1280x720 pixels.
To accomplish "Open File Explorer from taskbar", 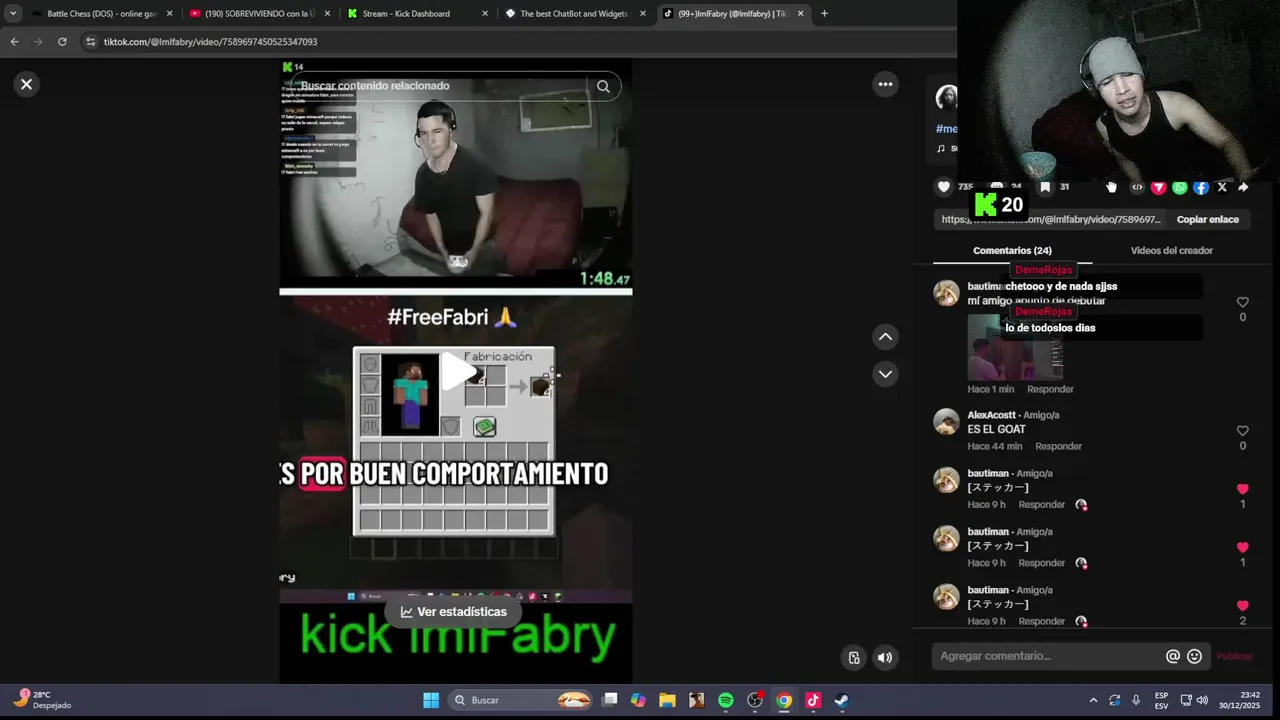I will point(667,700).
